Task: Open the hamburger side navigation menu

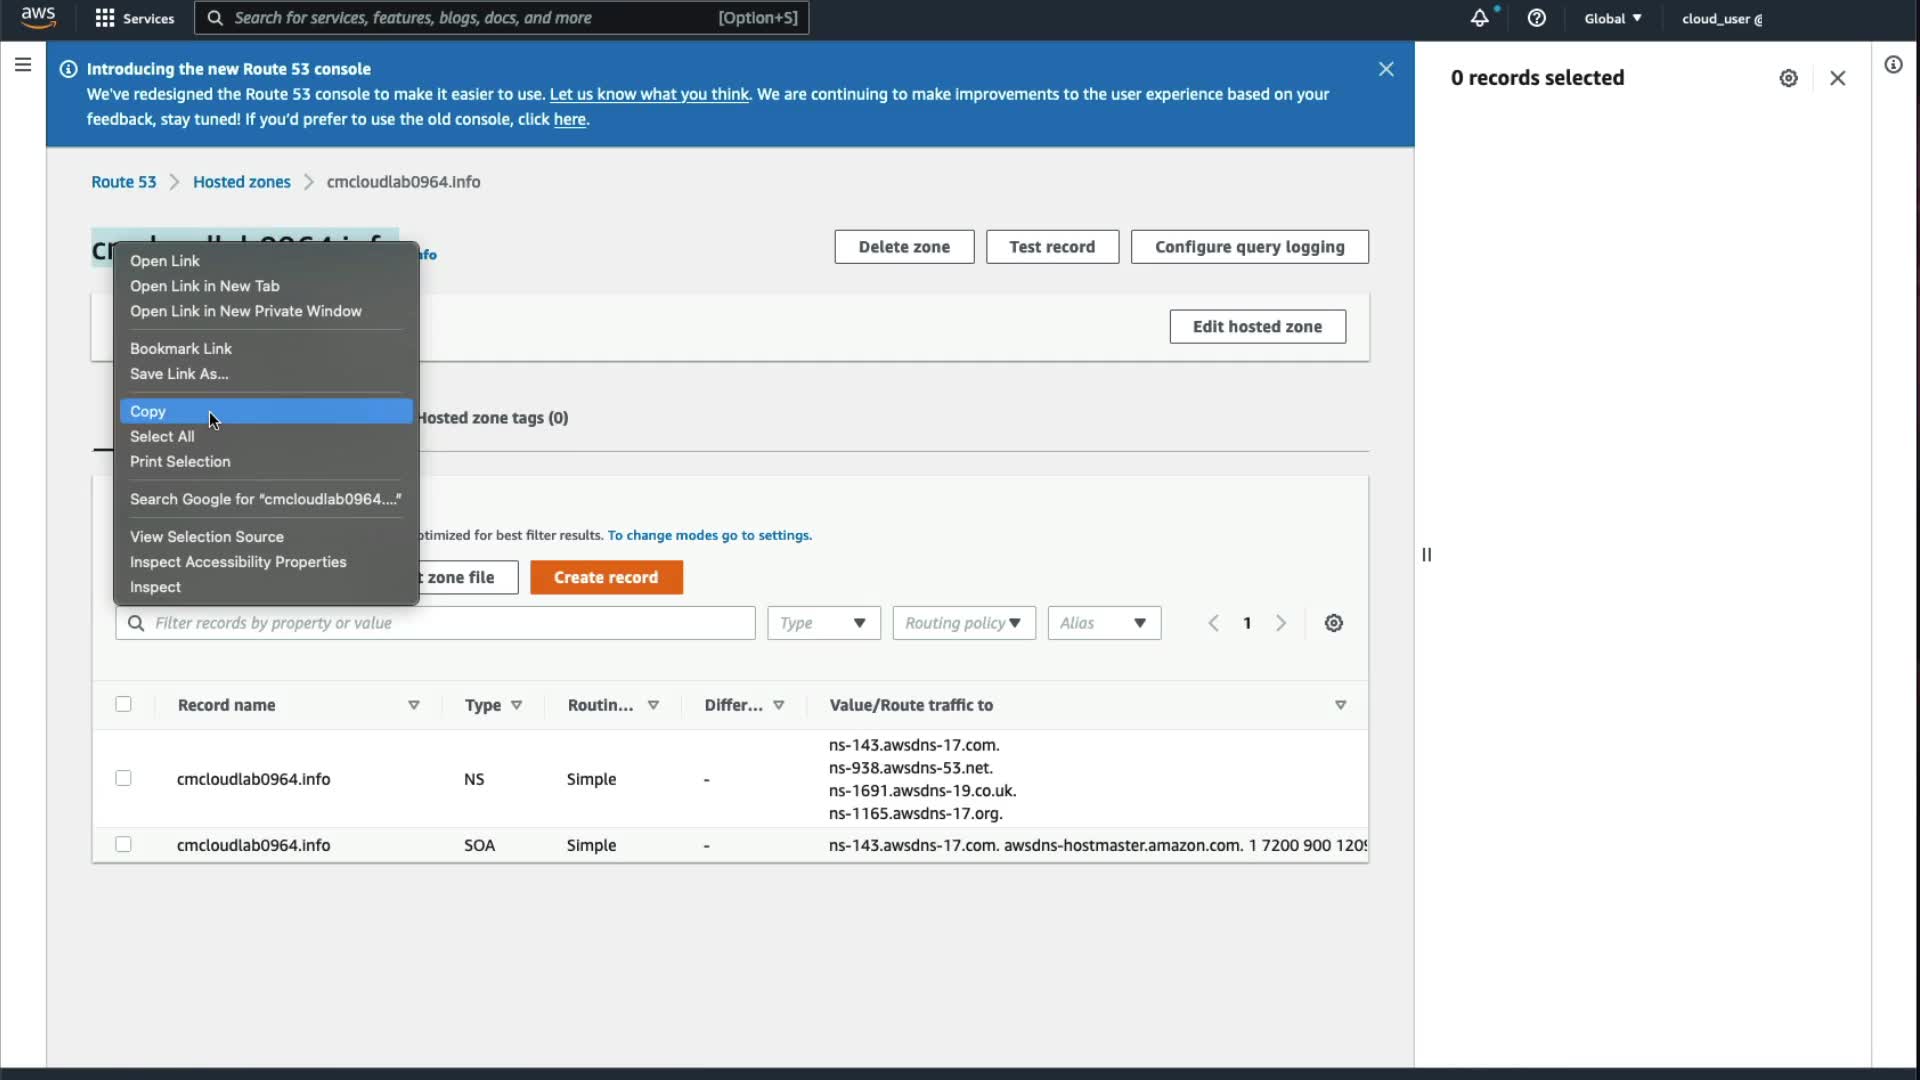Action: coord(23,65)
